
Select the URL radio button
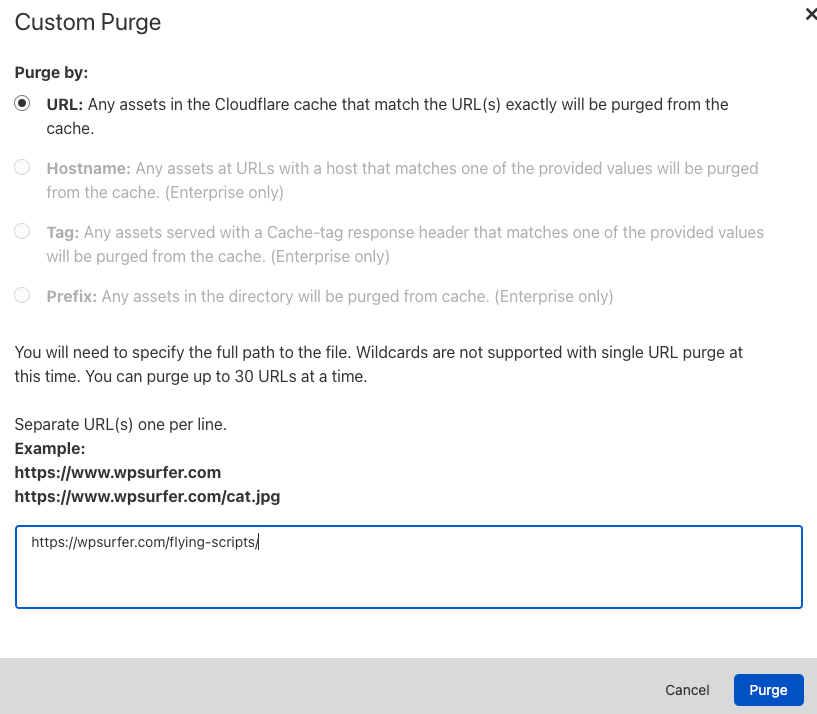22,103
